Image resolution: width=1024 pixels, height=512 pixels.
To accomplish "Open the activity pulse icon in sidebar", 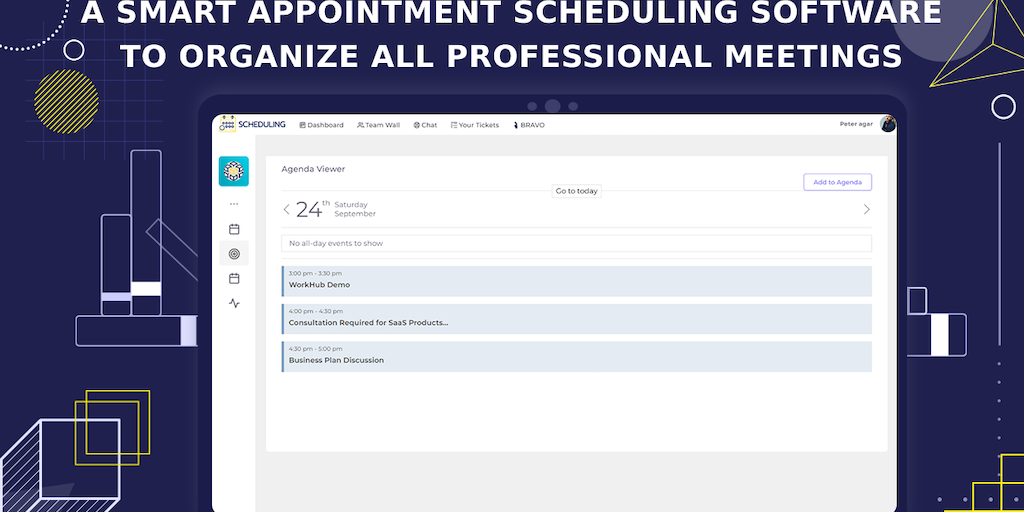I will click(234, 303).
